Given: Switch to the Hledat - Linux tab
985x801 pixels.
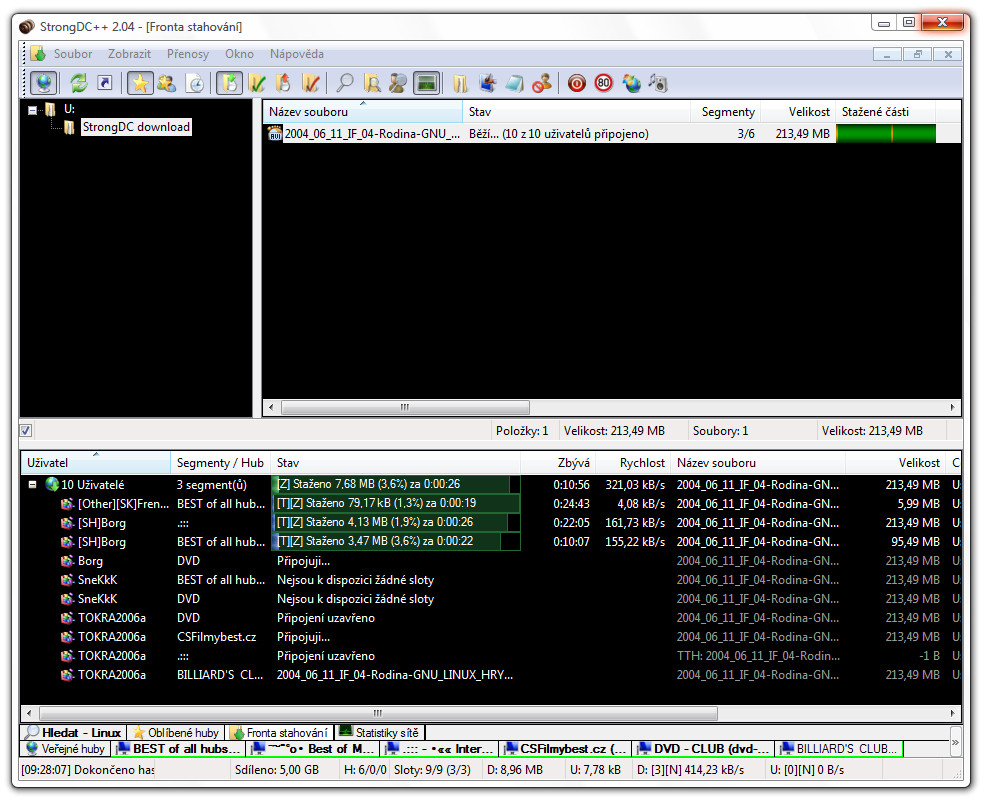Looking at the screenshot, I should coord(73,733).
